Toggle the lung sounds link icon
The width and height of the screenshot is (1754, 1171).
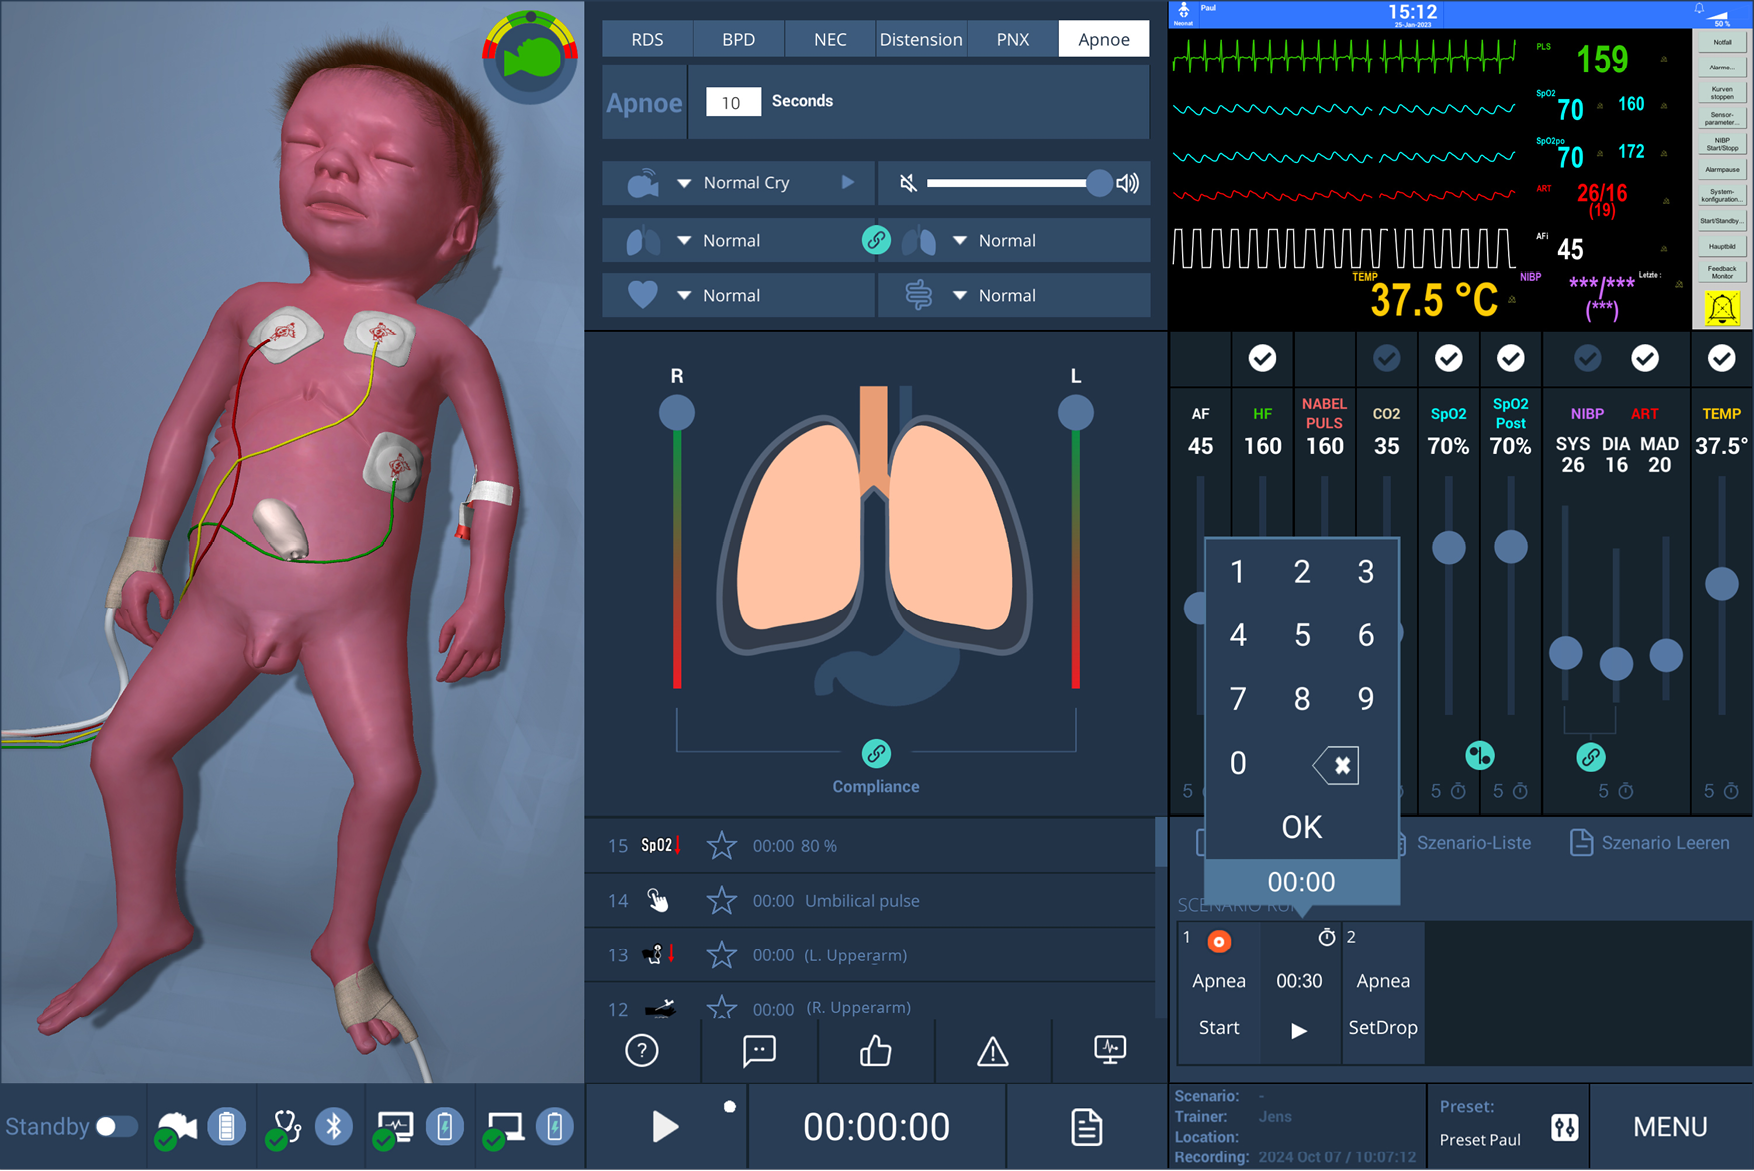pyautogui.click(x=876, y=240)
